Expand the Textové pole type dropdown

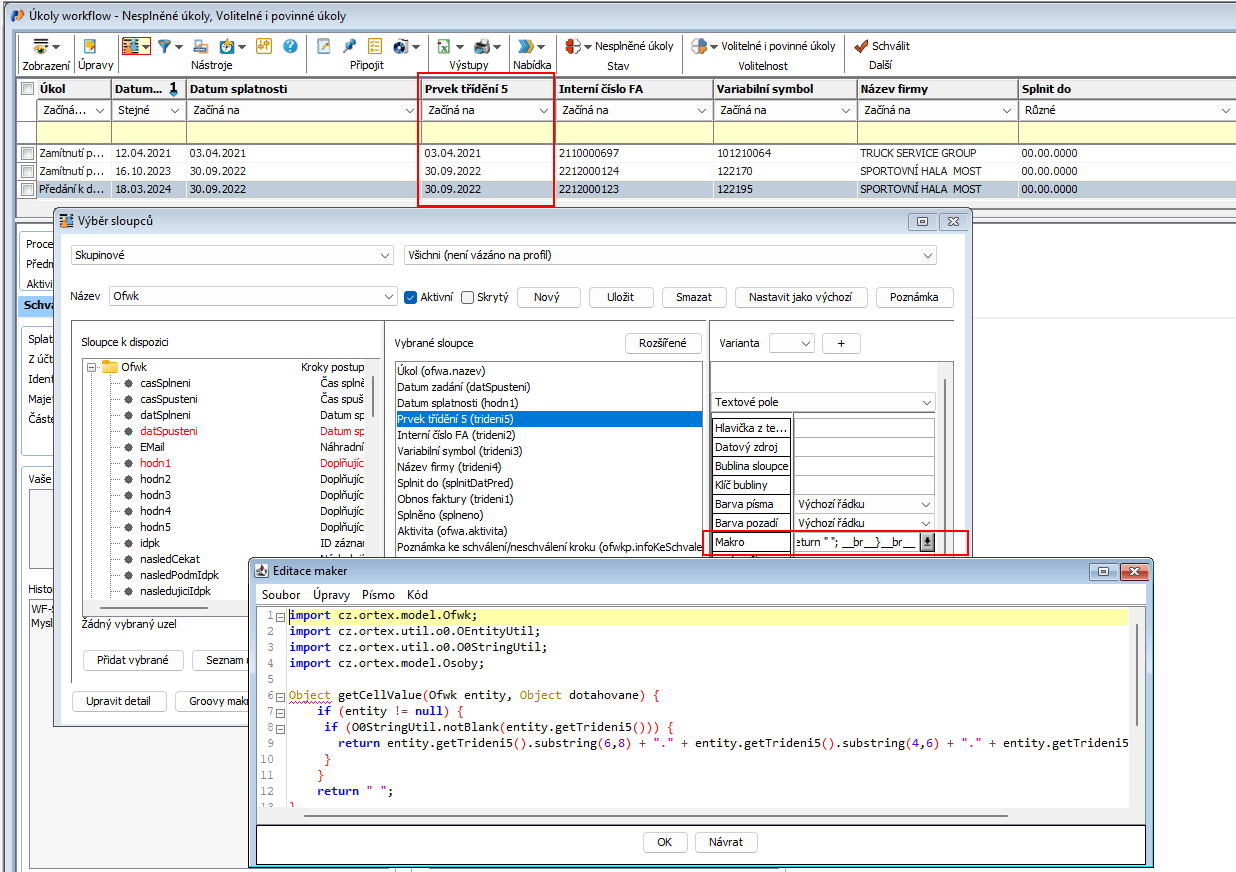click(824, 402)
